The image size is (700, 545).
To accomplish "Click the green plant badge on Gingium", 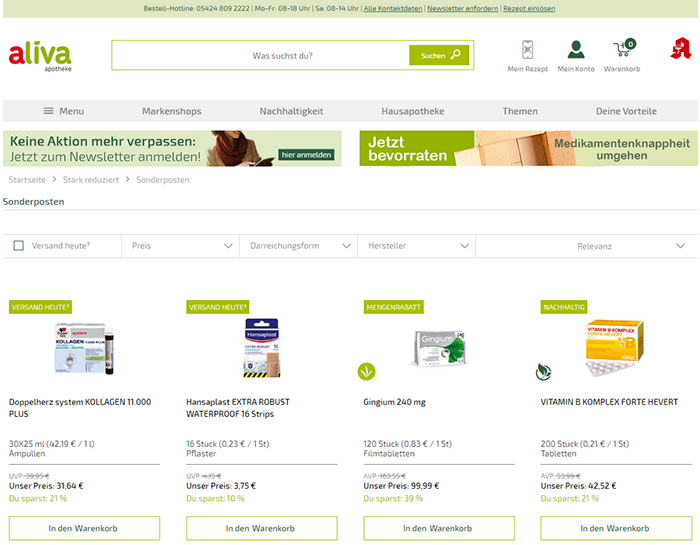I will click(x=367, y=371).
